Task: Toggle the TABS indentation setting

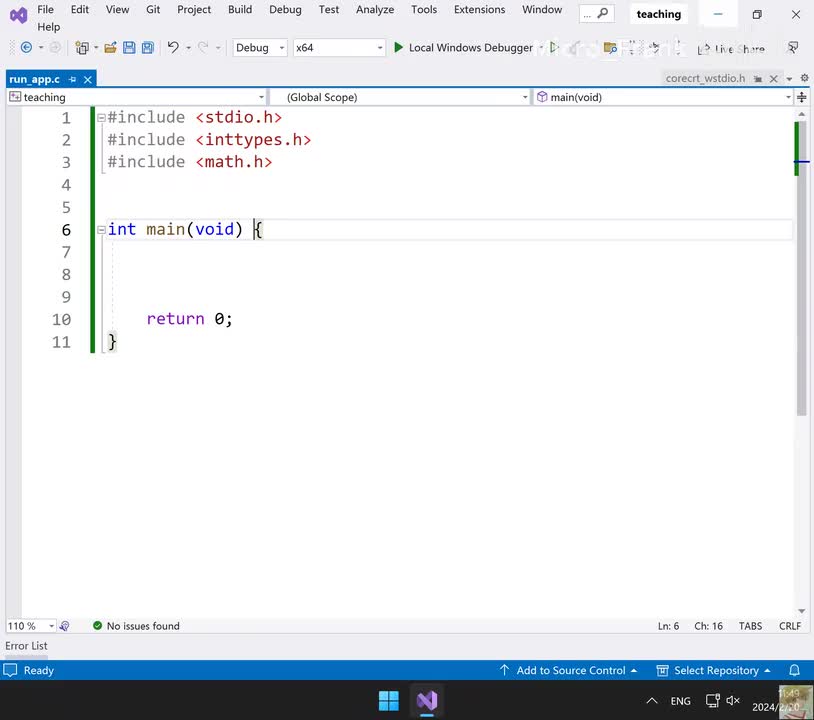Action: click(x=750, y=626)
